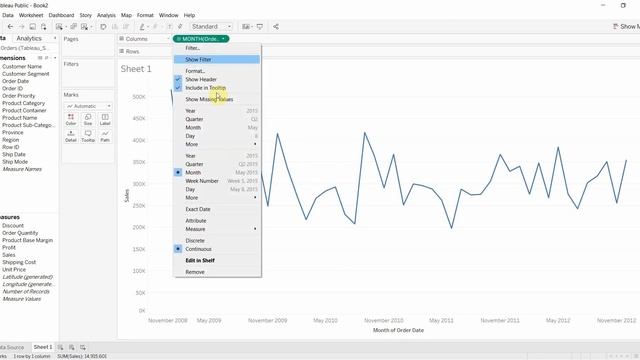Choose Show Missing Values menu entry
Screen dimensions: 640x360
click(x=217, y=99)
